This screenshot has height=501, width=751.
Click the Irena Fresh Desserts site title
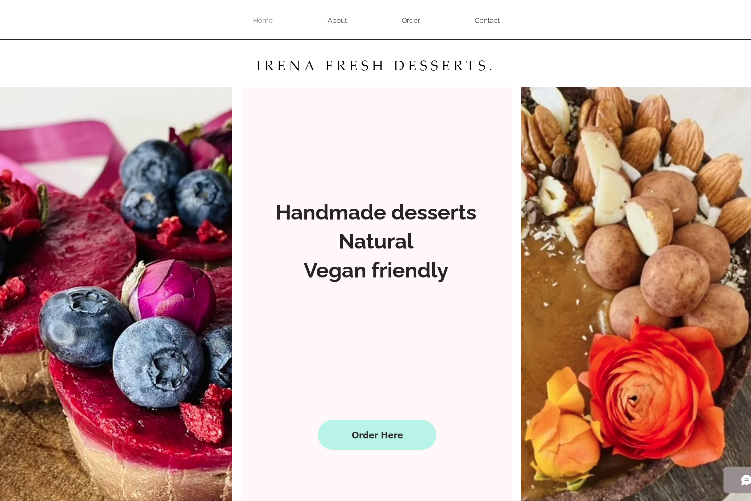coord(375,65)
